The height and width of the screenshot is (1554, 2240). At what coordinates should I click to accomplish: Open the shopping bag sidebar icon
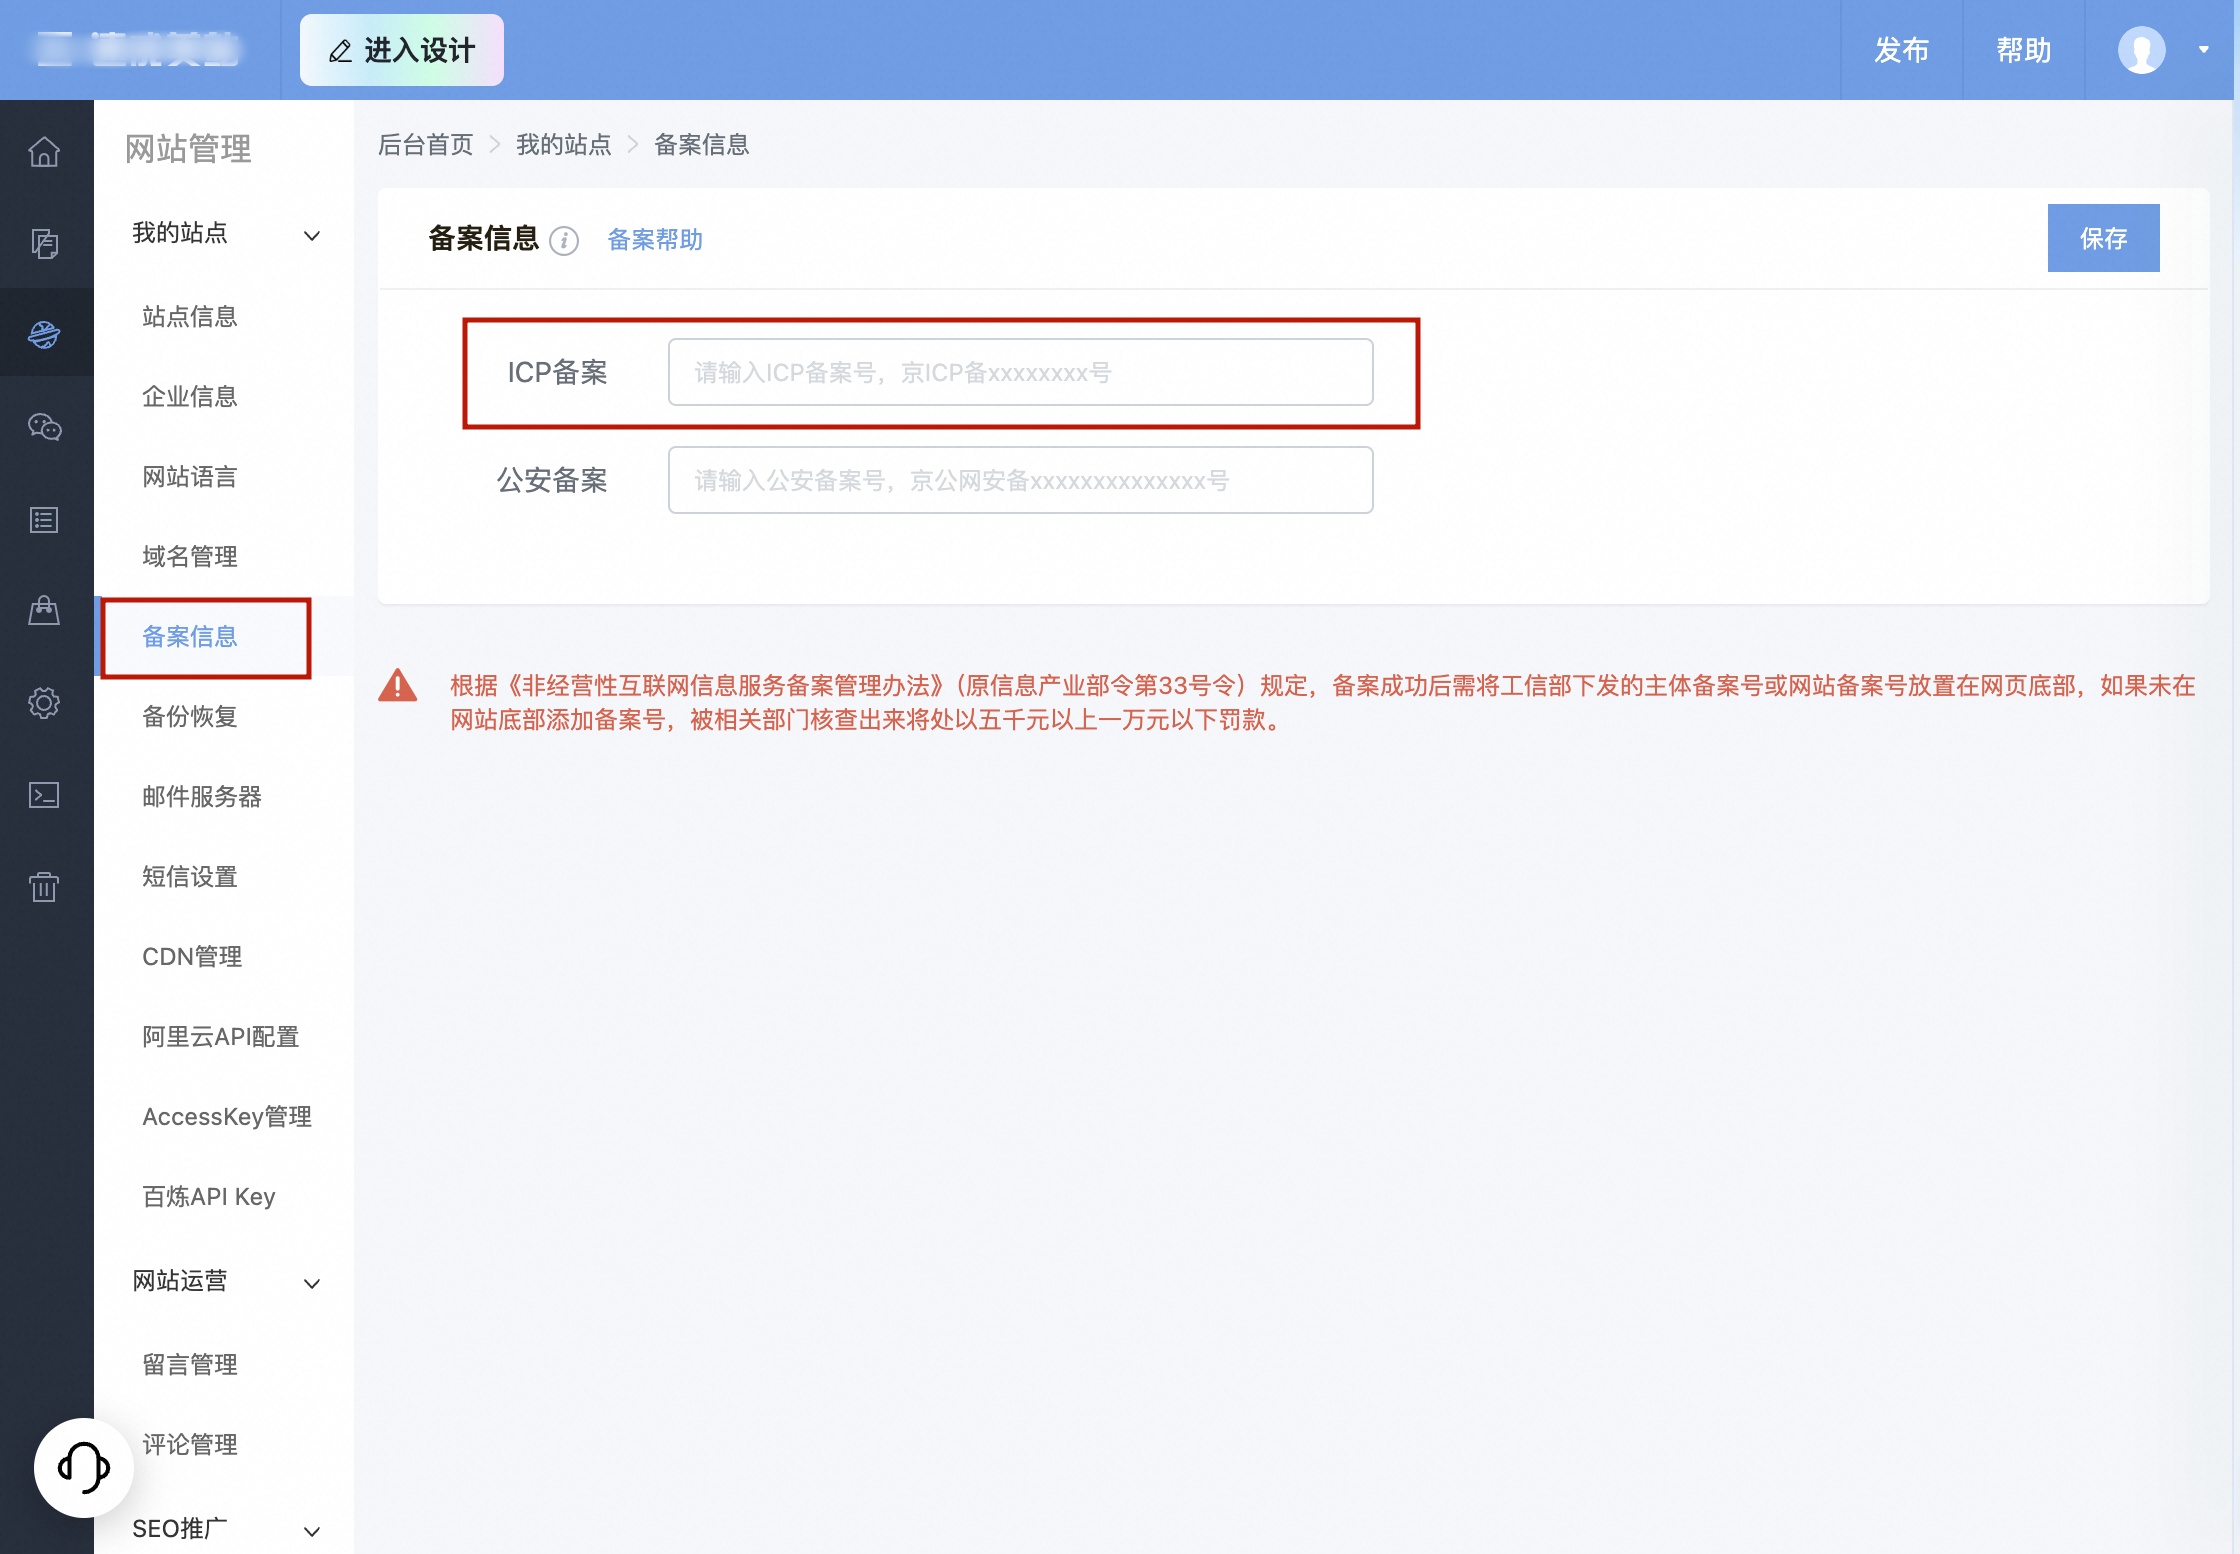(44, 611)
